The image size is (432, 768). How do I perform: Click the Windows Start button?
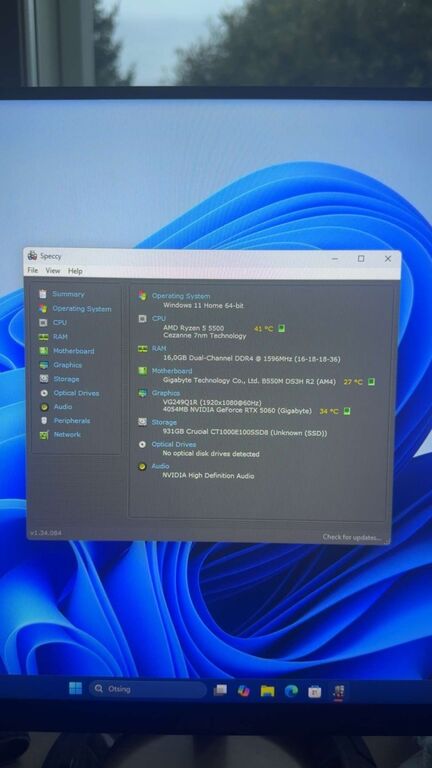pyautogui.click(x=75, y=688)
